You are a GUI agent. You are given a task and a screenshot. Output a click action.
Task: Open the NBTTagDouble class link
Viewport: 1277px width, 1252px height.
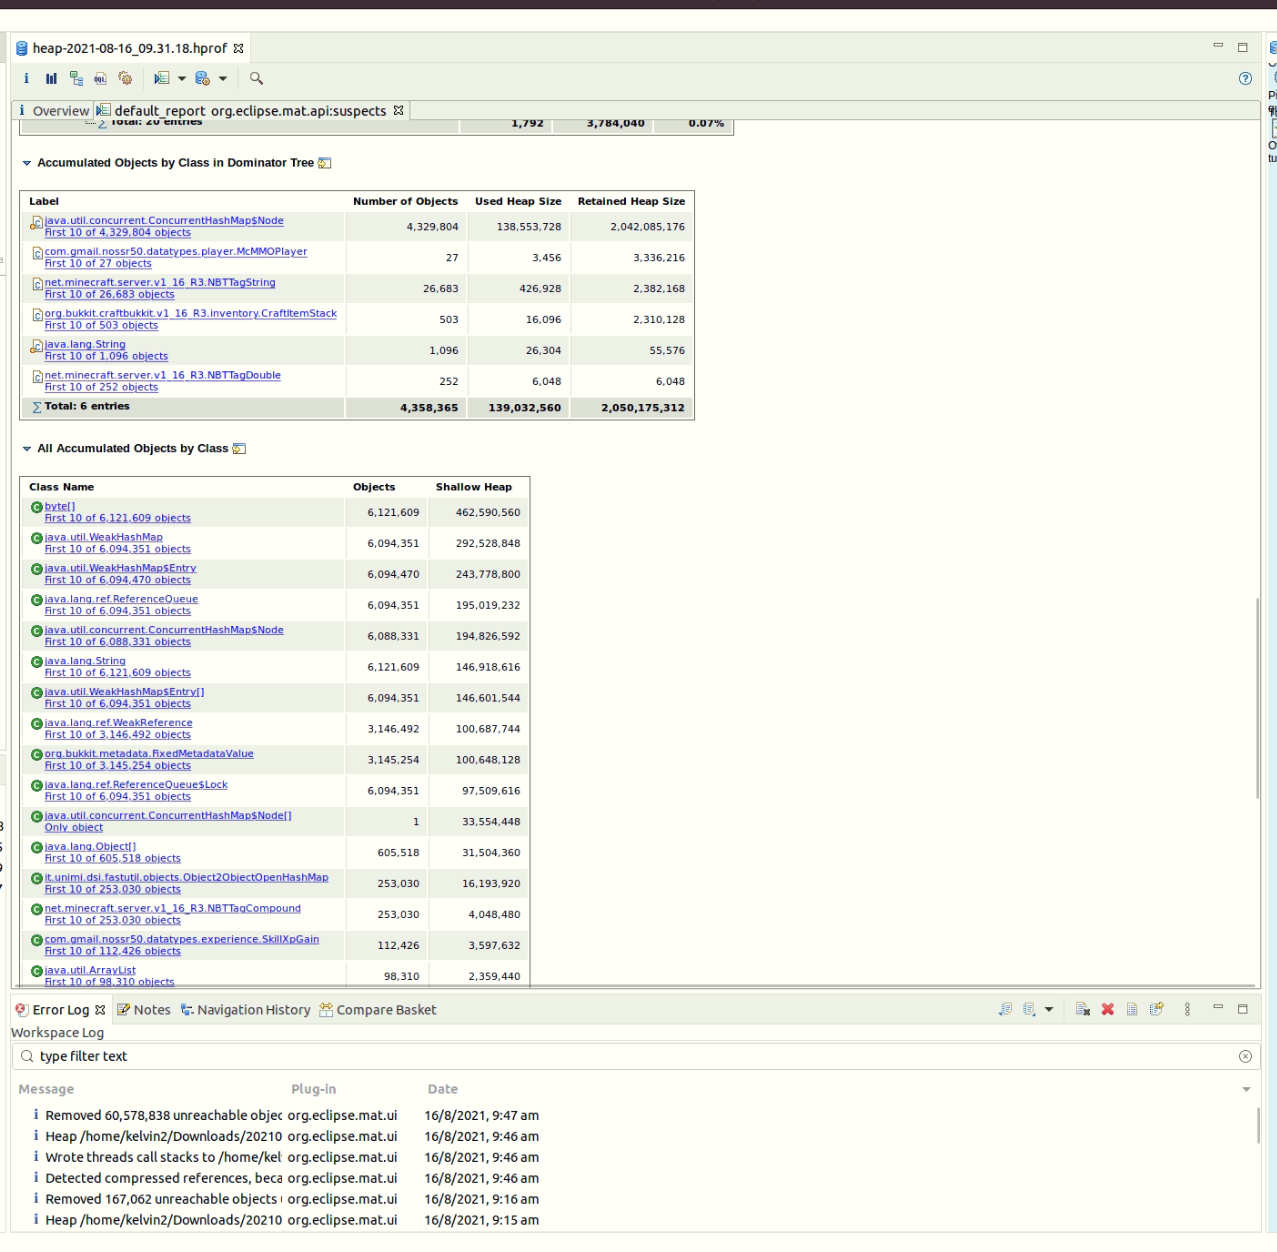[163, 376]
